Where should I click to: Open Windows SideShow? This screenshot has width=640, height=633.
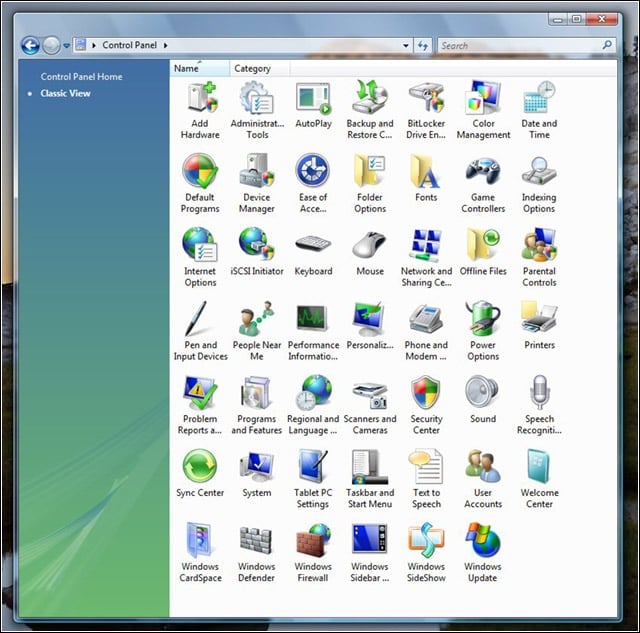click(x=426, y=553)
